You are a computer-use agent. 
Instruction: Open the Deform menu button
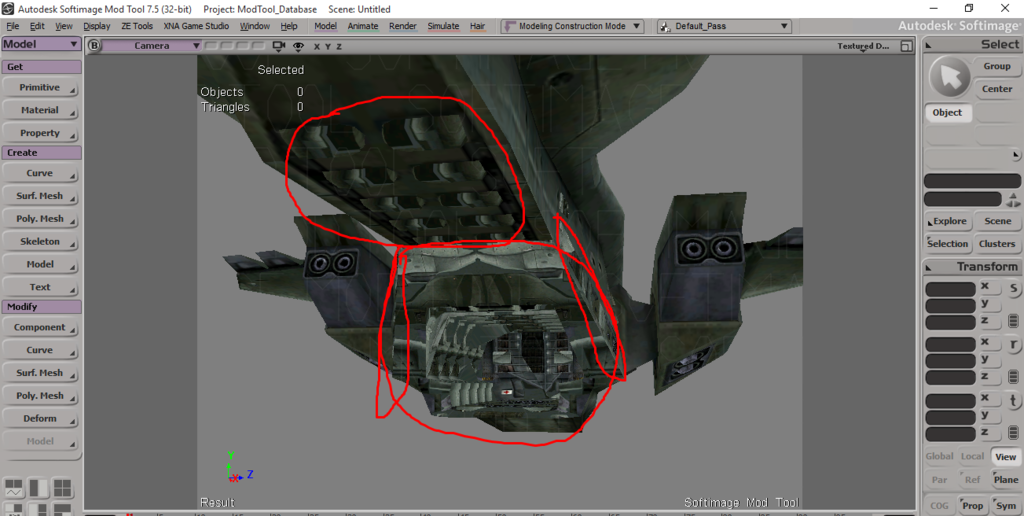point(40,419)
